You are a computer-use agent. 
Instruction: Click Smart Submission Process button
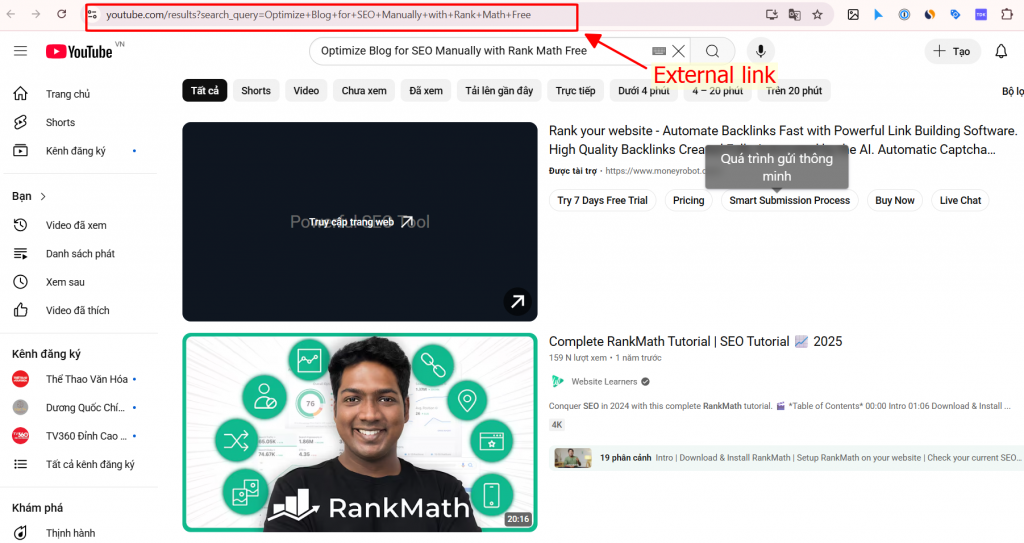(790, 201)
